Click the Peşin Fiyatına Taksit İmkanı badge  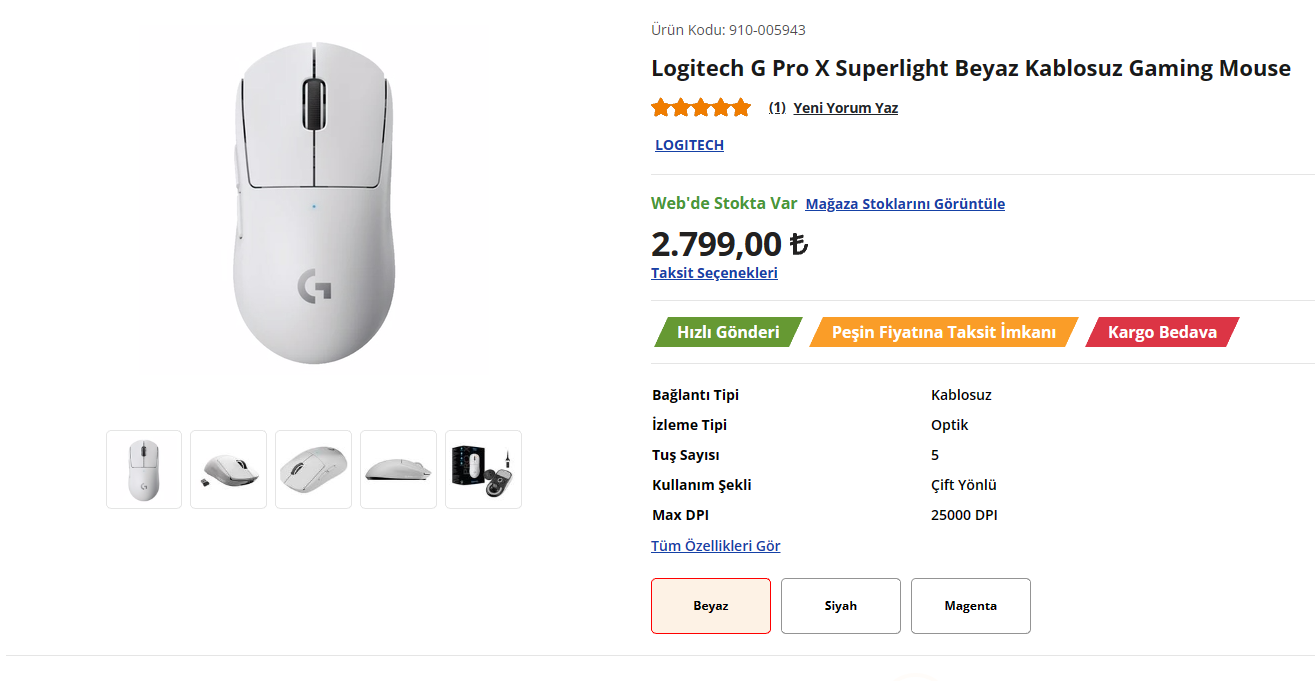click(943, 332)
